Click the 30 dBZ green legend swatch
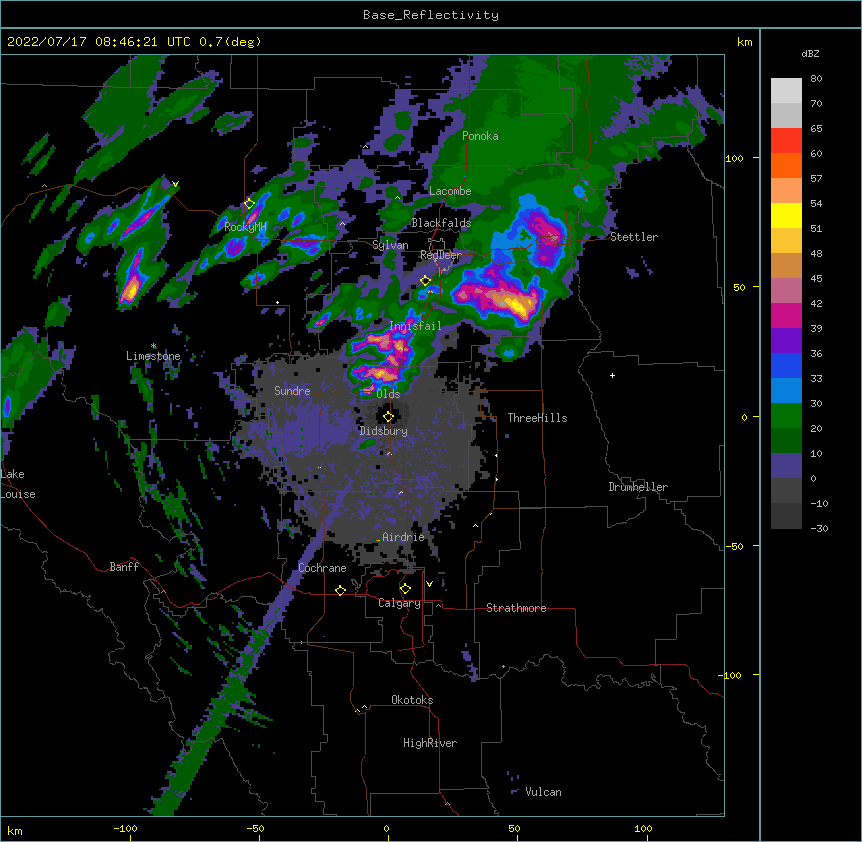Viewport: 862px width, 842px height. [x=786, y=416]
